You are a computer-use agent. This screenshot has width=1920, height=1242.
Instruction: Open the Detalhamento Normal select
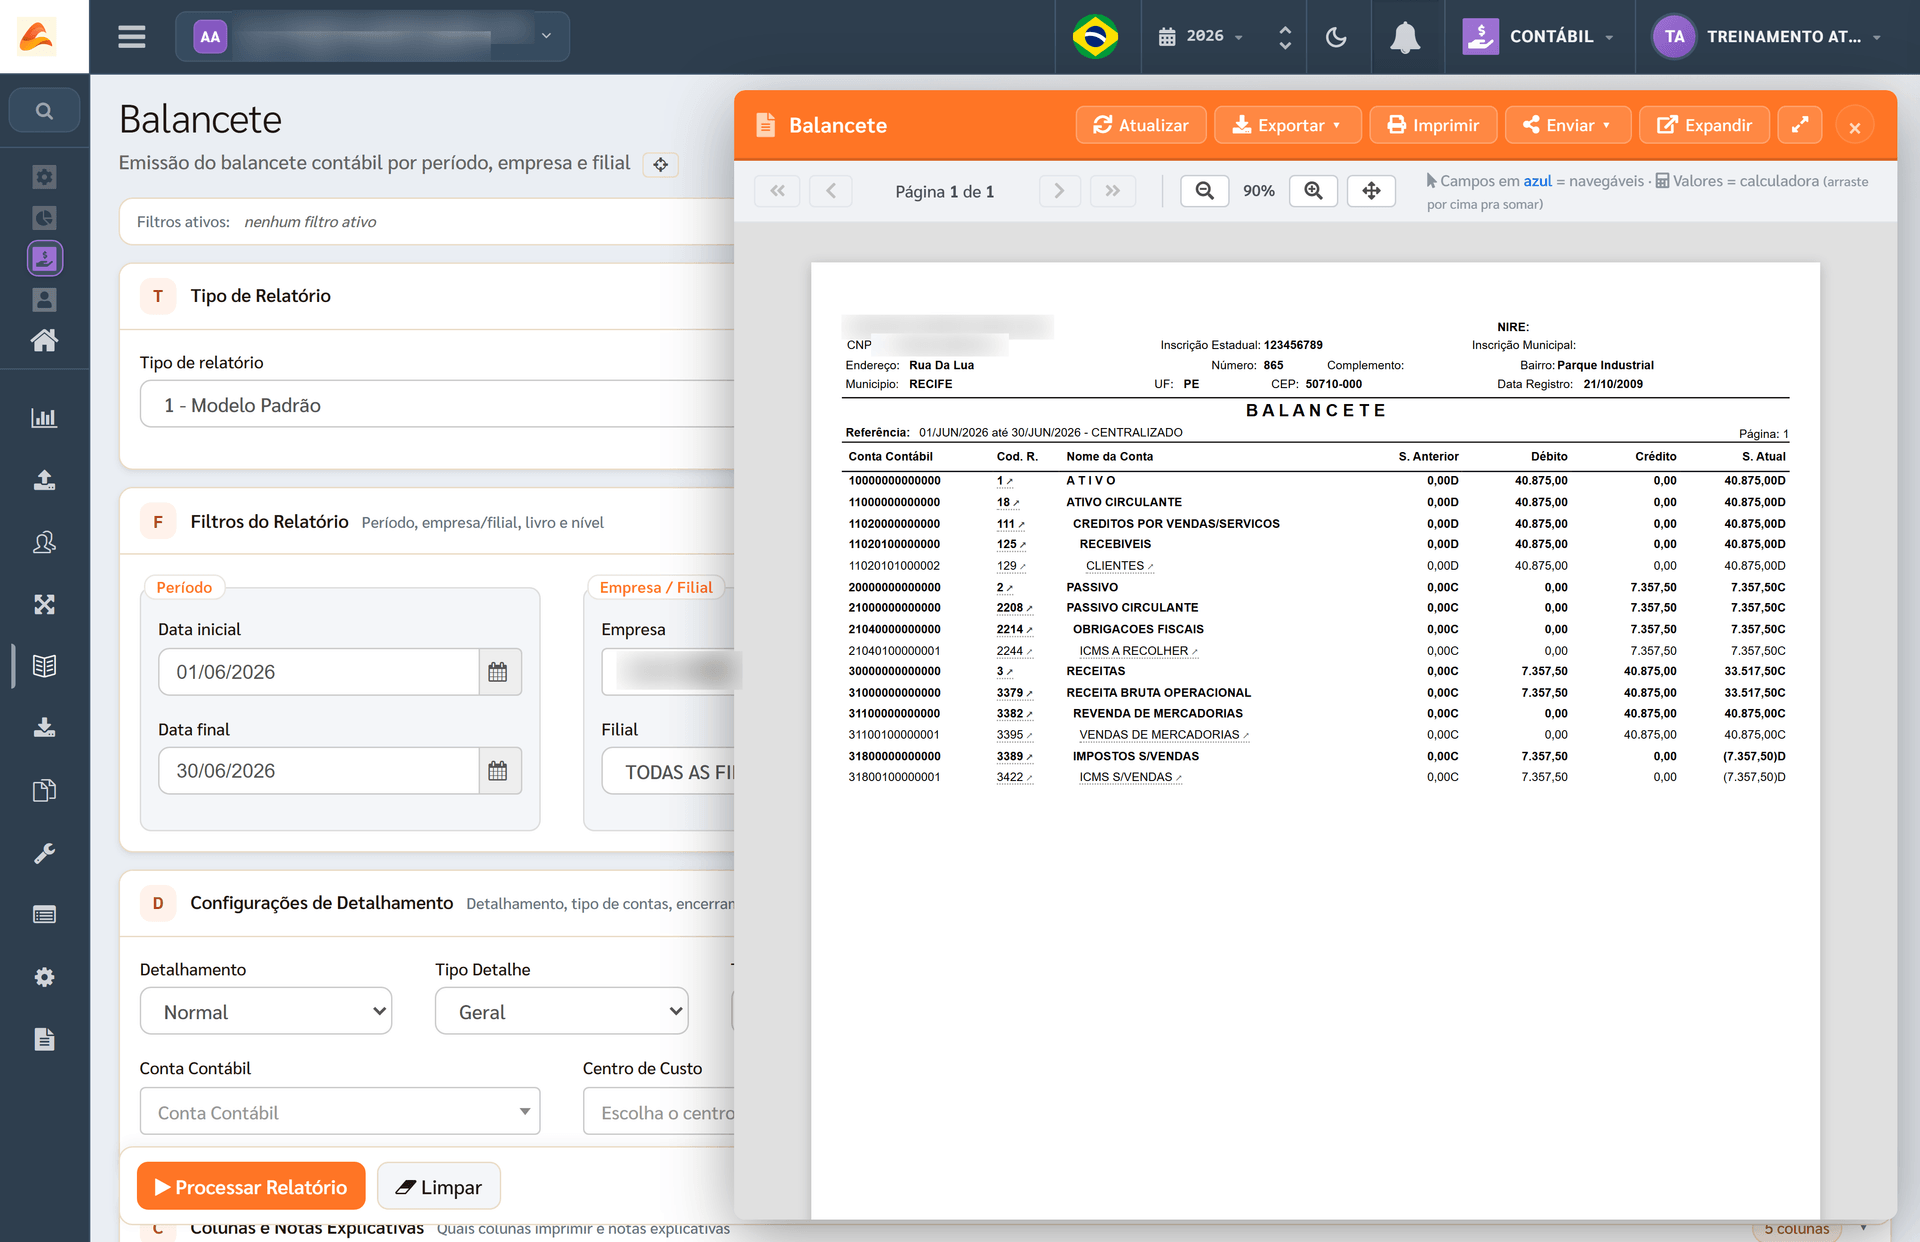266,1012
